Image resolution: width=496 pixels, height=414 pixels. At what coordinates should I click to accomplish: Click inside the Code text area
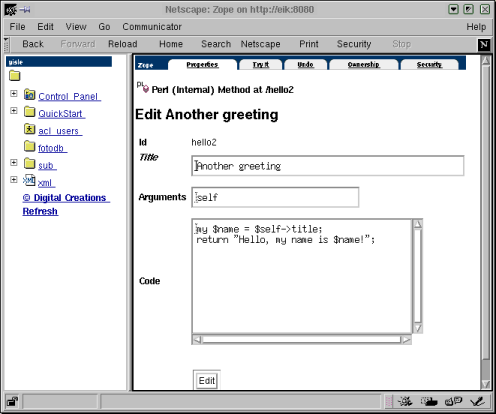click(x=302, y=276)
